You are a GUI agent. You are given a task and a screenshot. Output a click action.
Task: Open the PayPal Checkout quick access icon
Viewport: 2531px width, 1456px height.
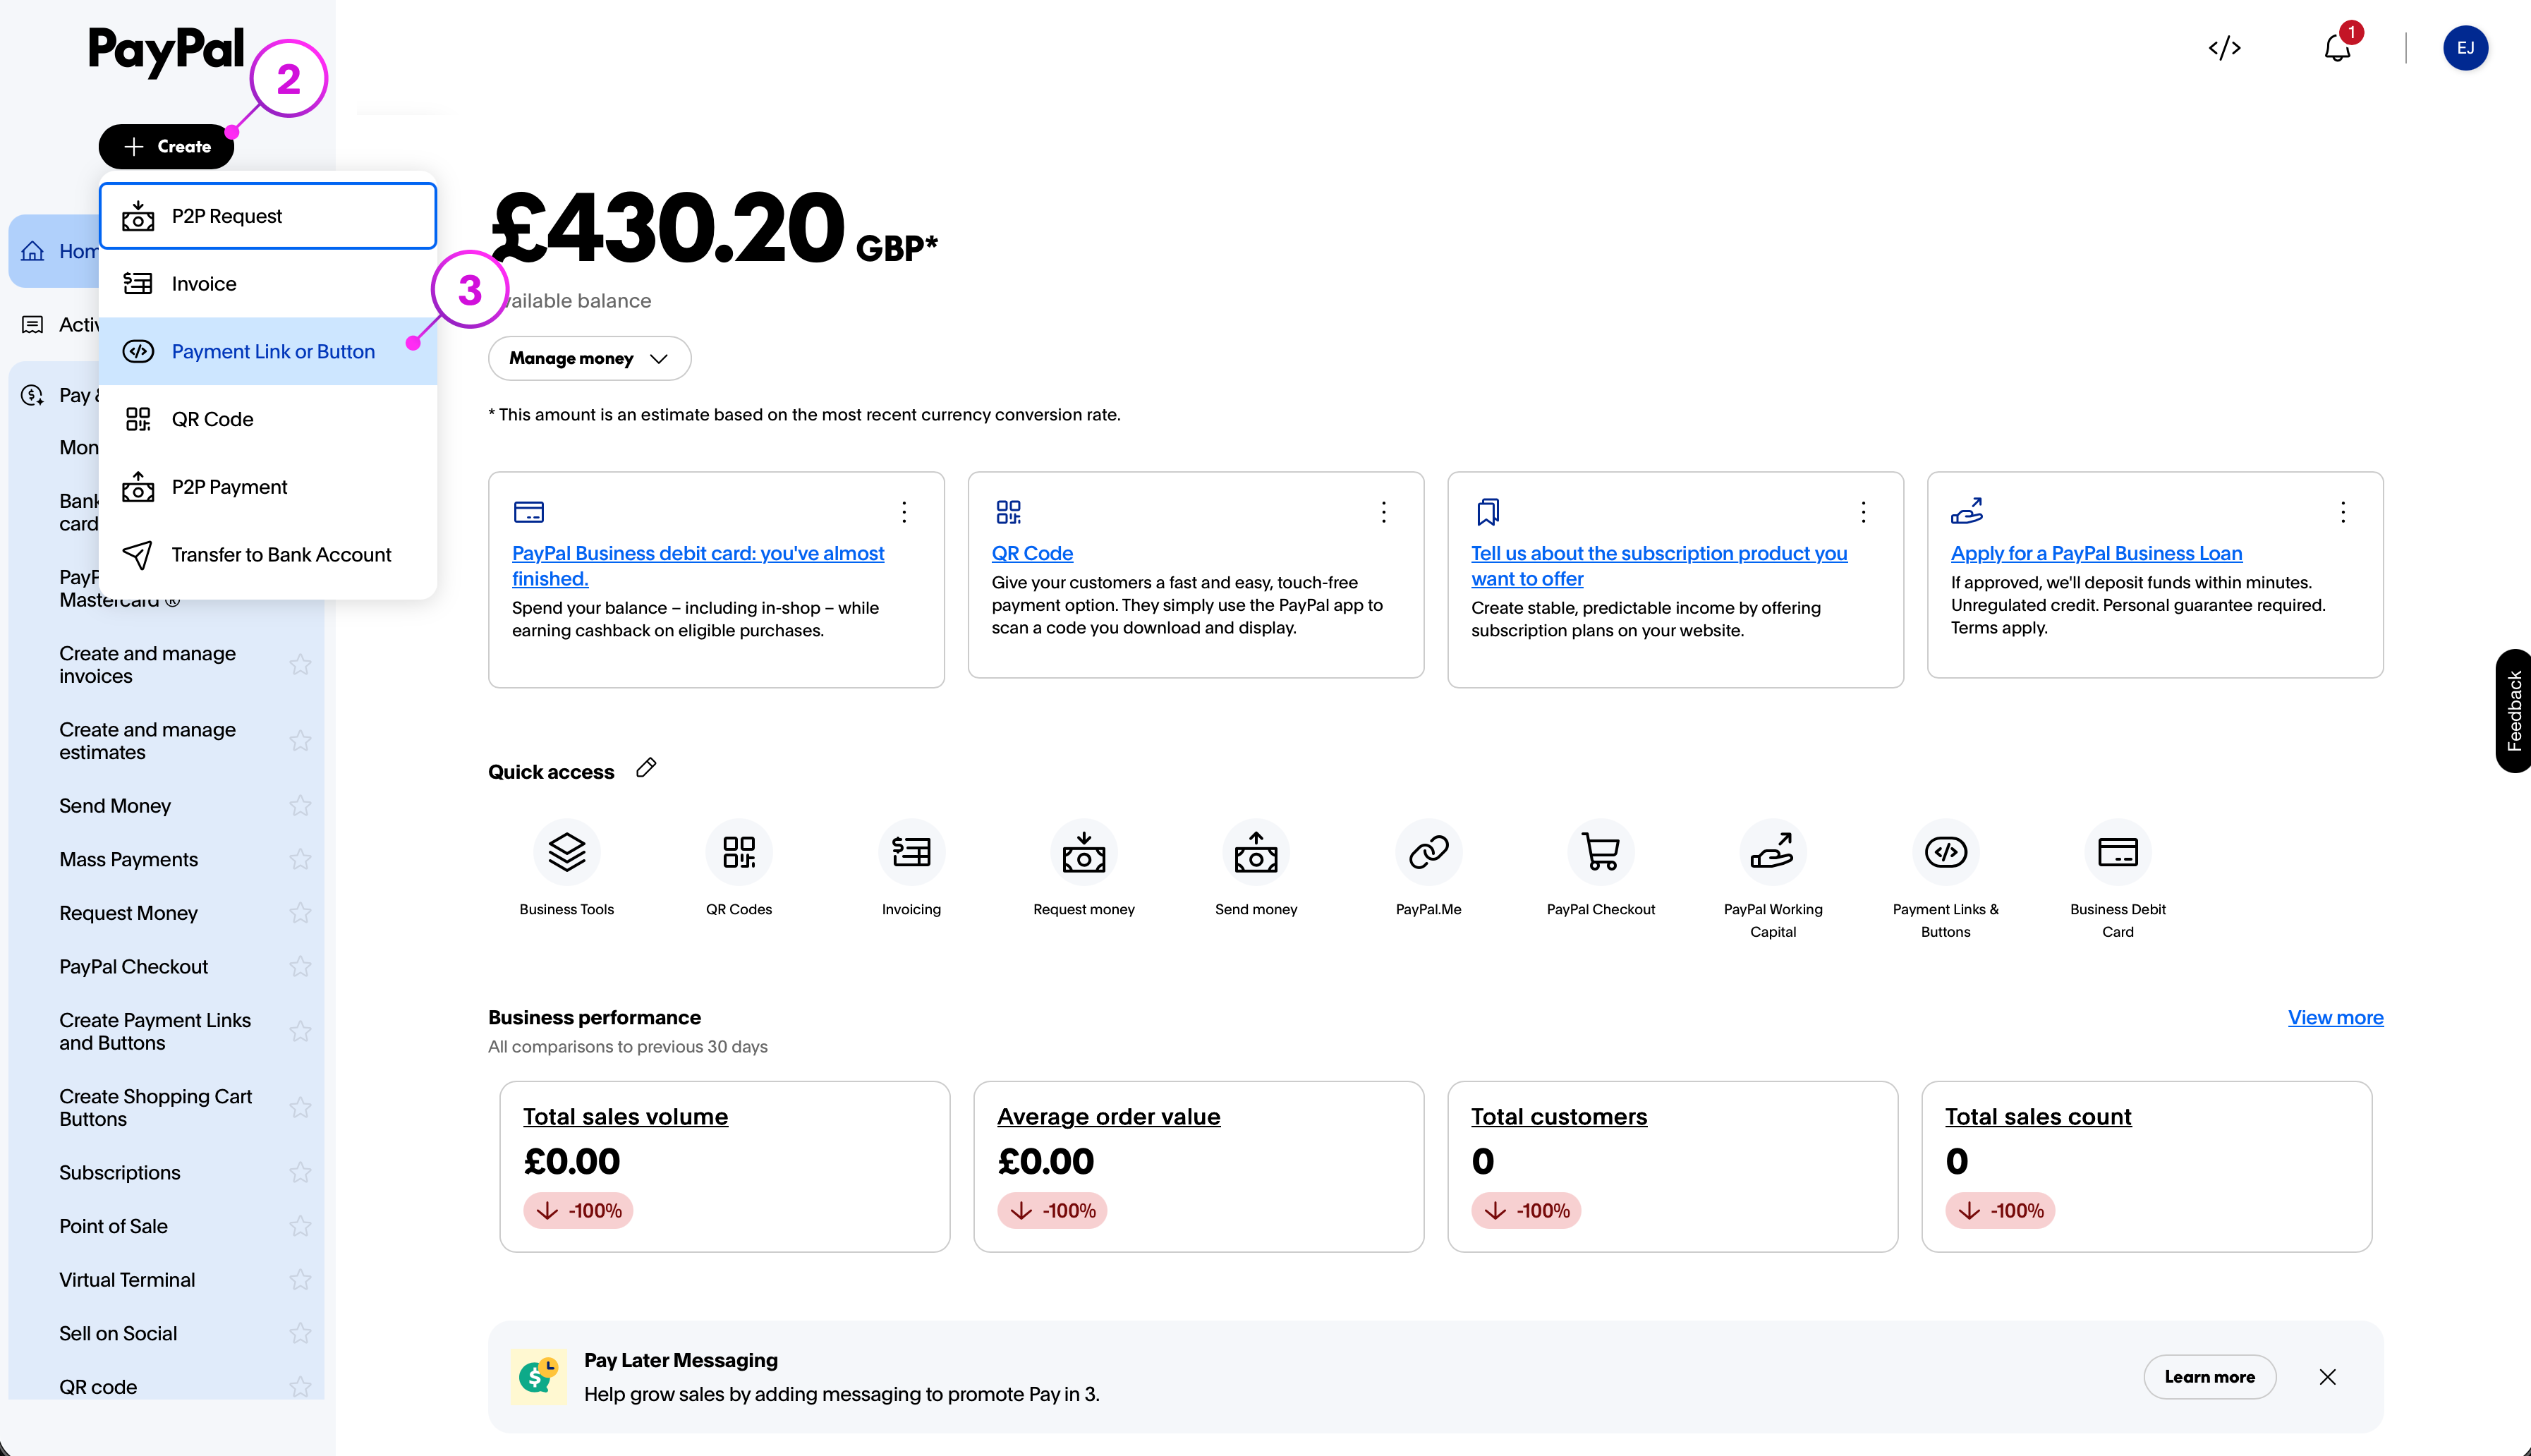click(x=1601, y=852)
